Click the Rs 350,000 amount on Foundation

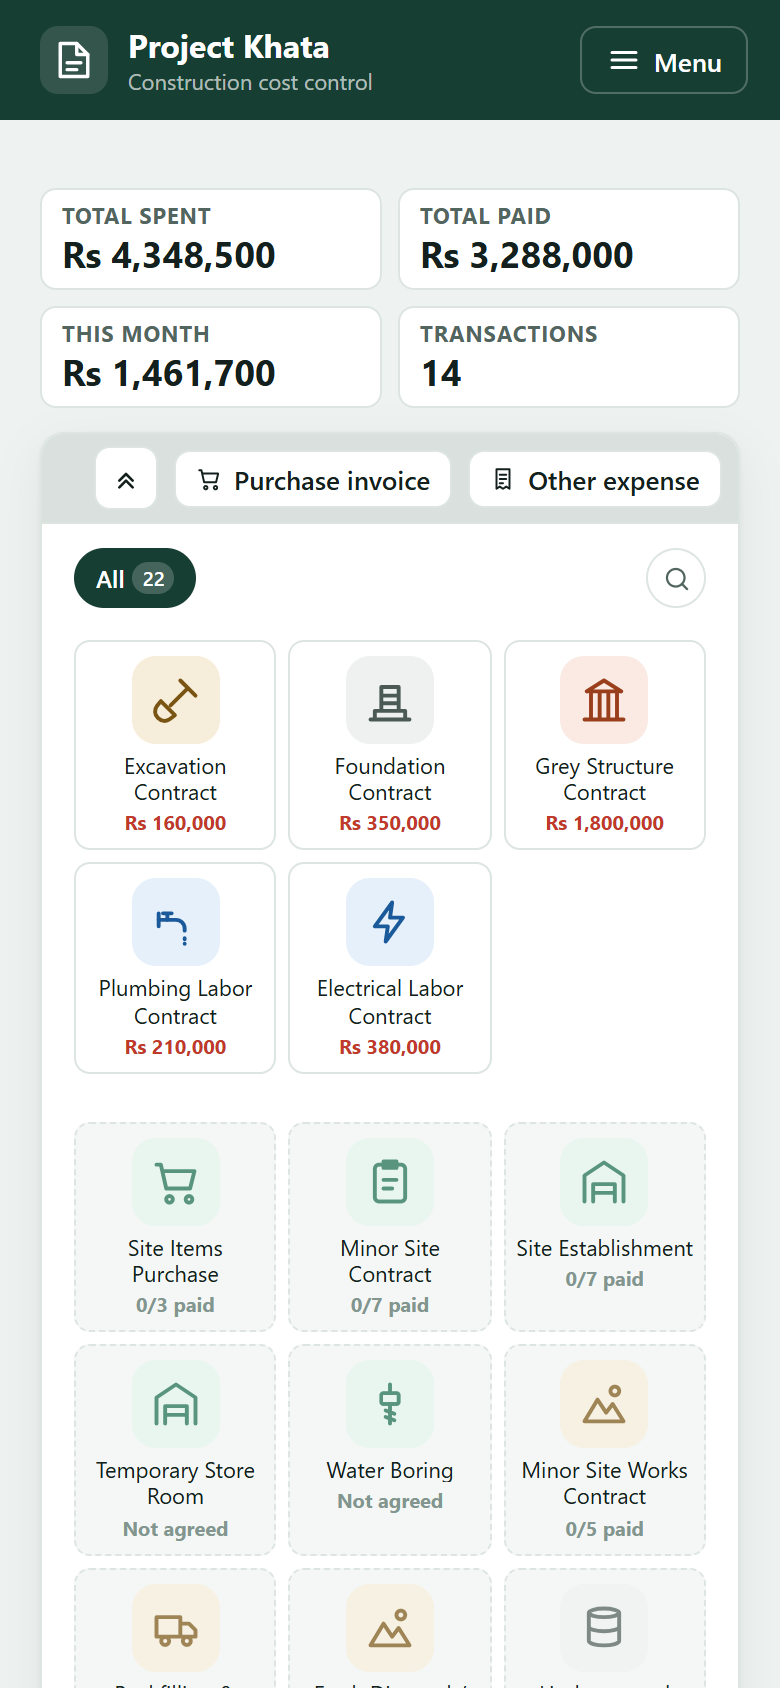click(x=390, y=823)
